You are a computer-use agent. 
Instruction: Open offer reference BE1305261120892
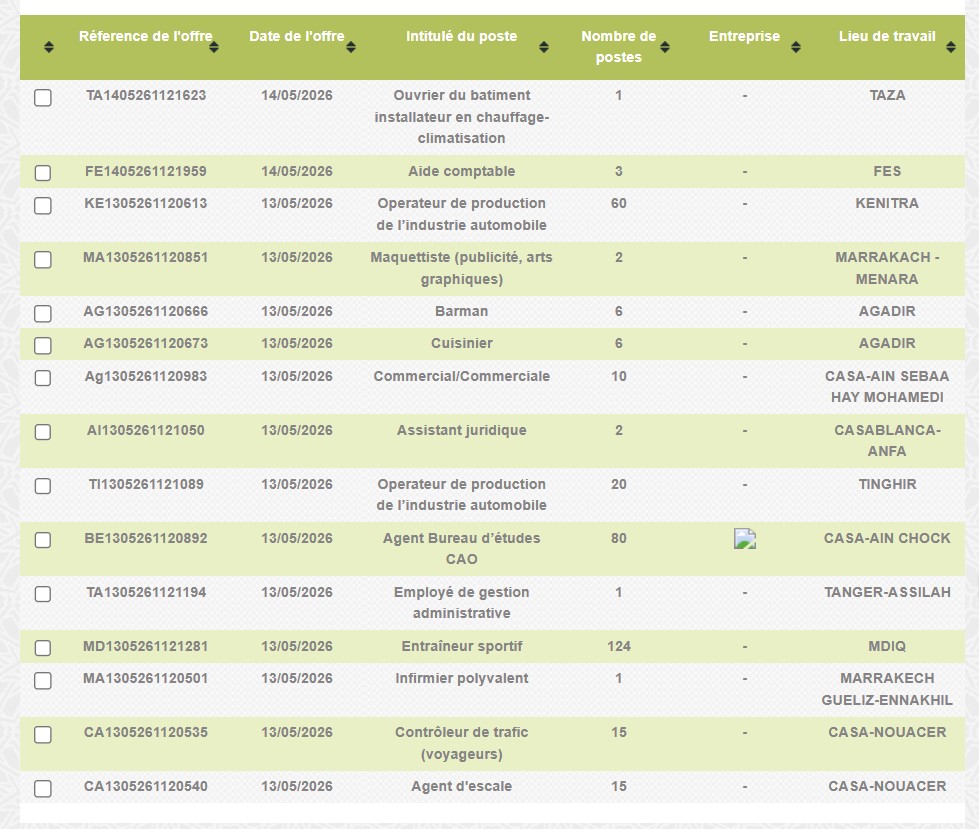coord(146,538)
